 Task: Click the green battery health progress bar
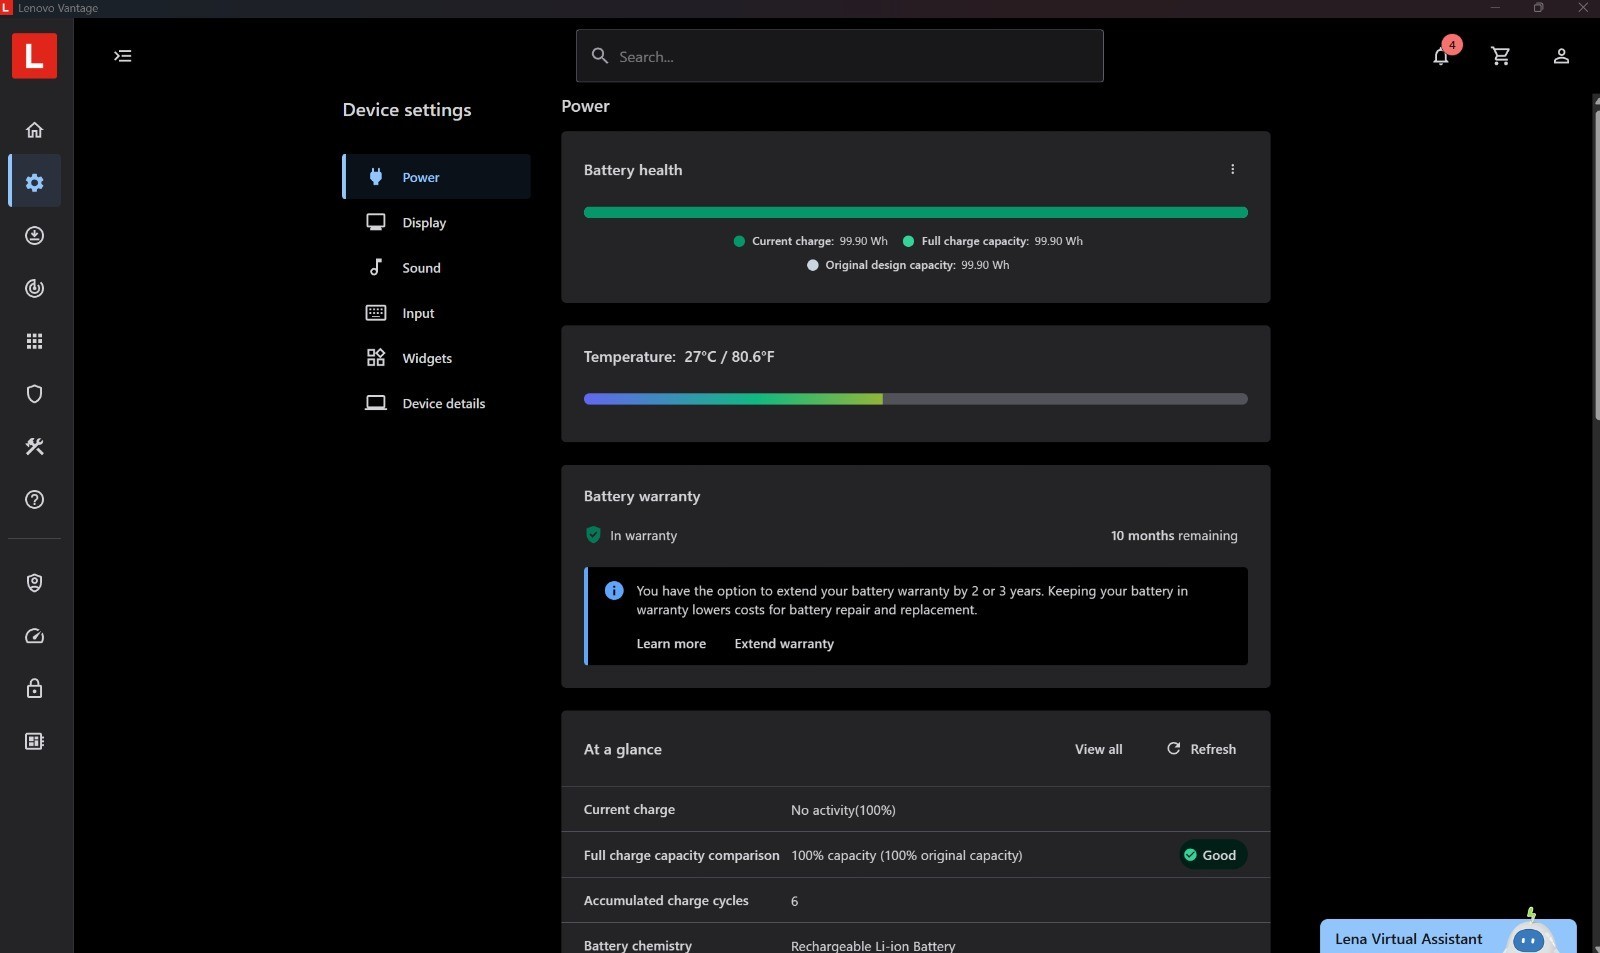[x=915, y=212]
